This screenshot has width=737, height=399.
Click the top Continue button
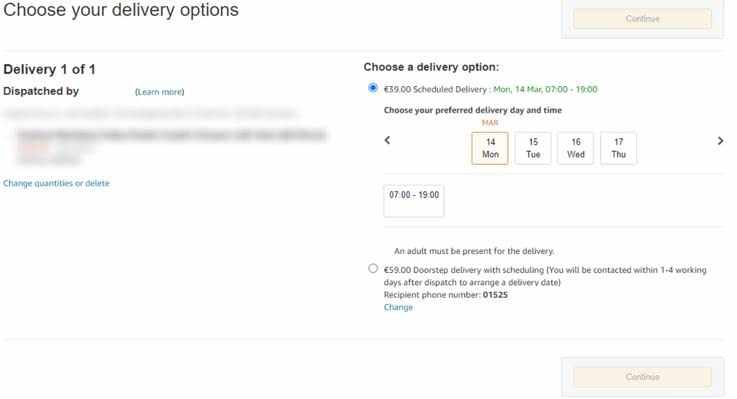(x=642, y=19)
